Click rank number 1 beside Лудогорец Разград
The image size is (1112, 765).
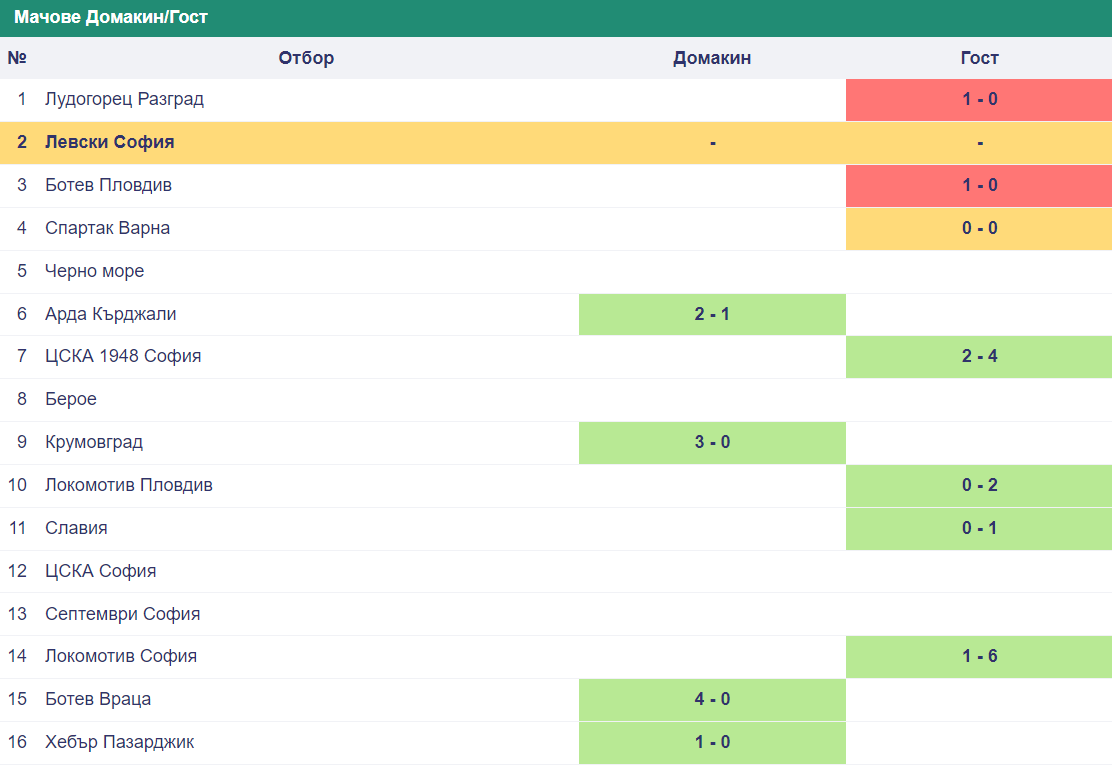point(22,99)
